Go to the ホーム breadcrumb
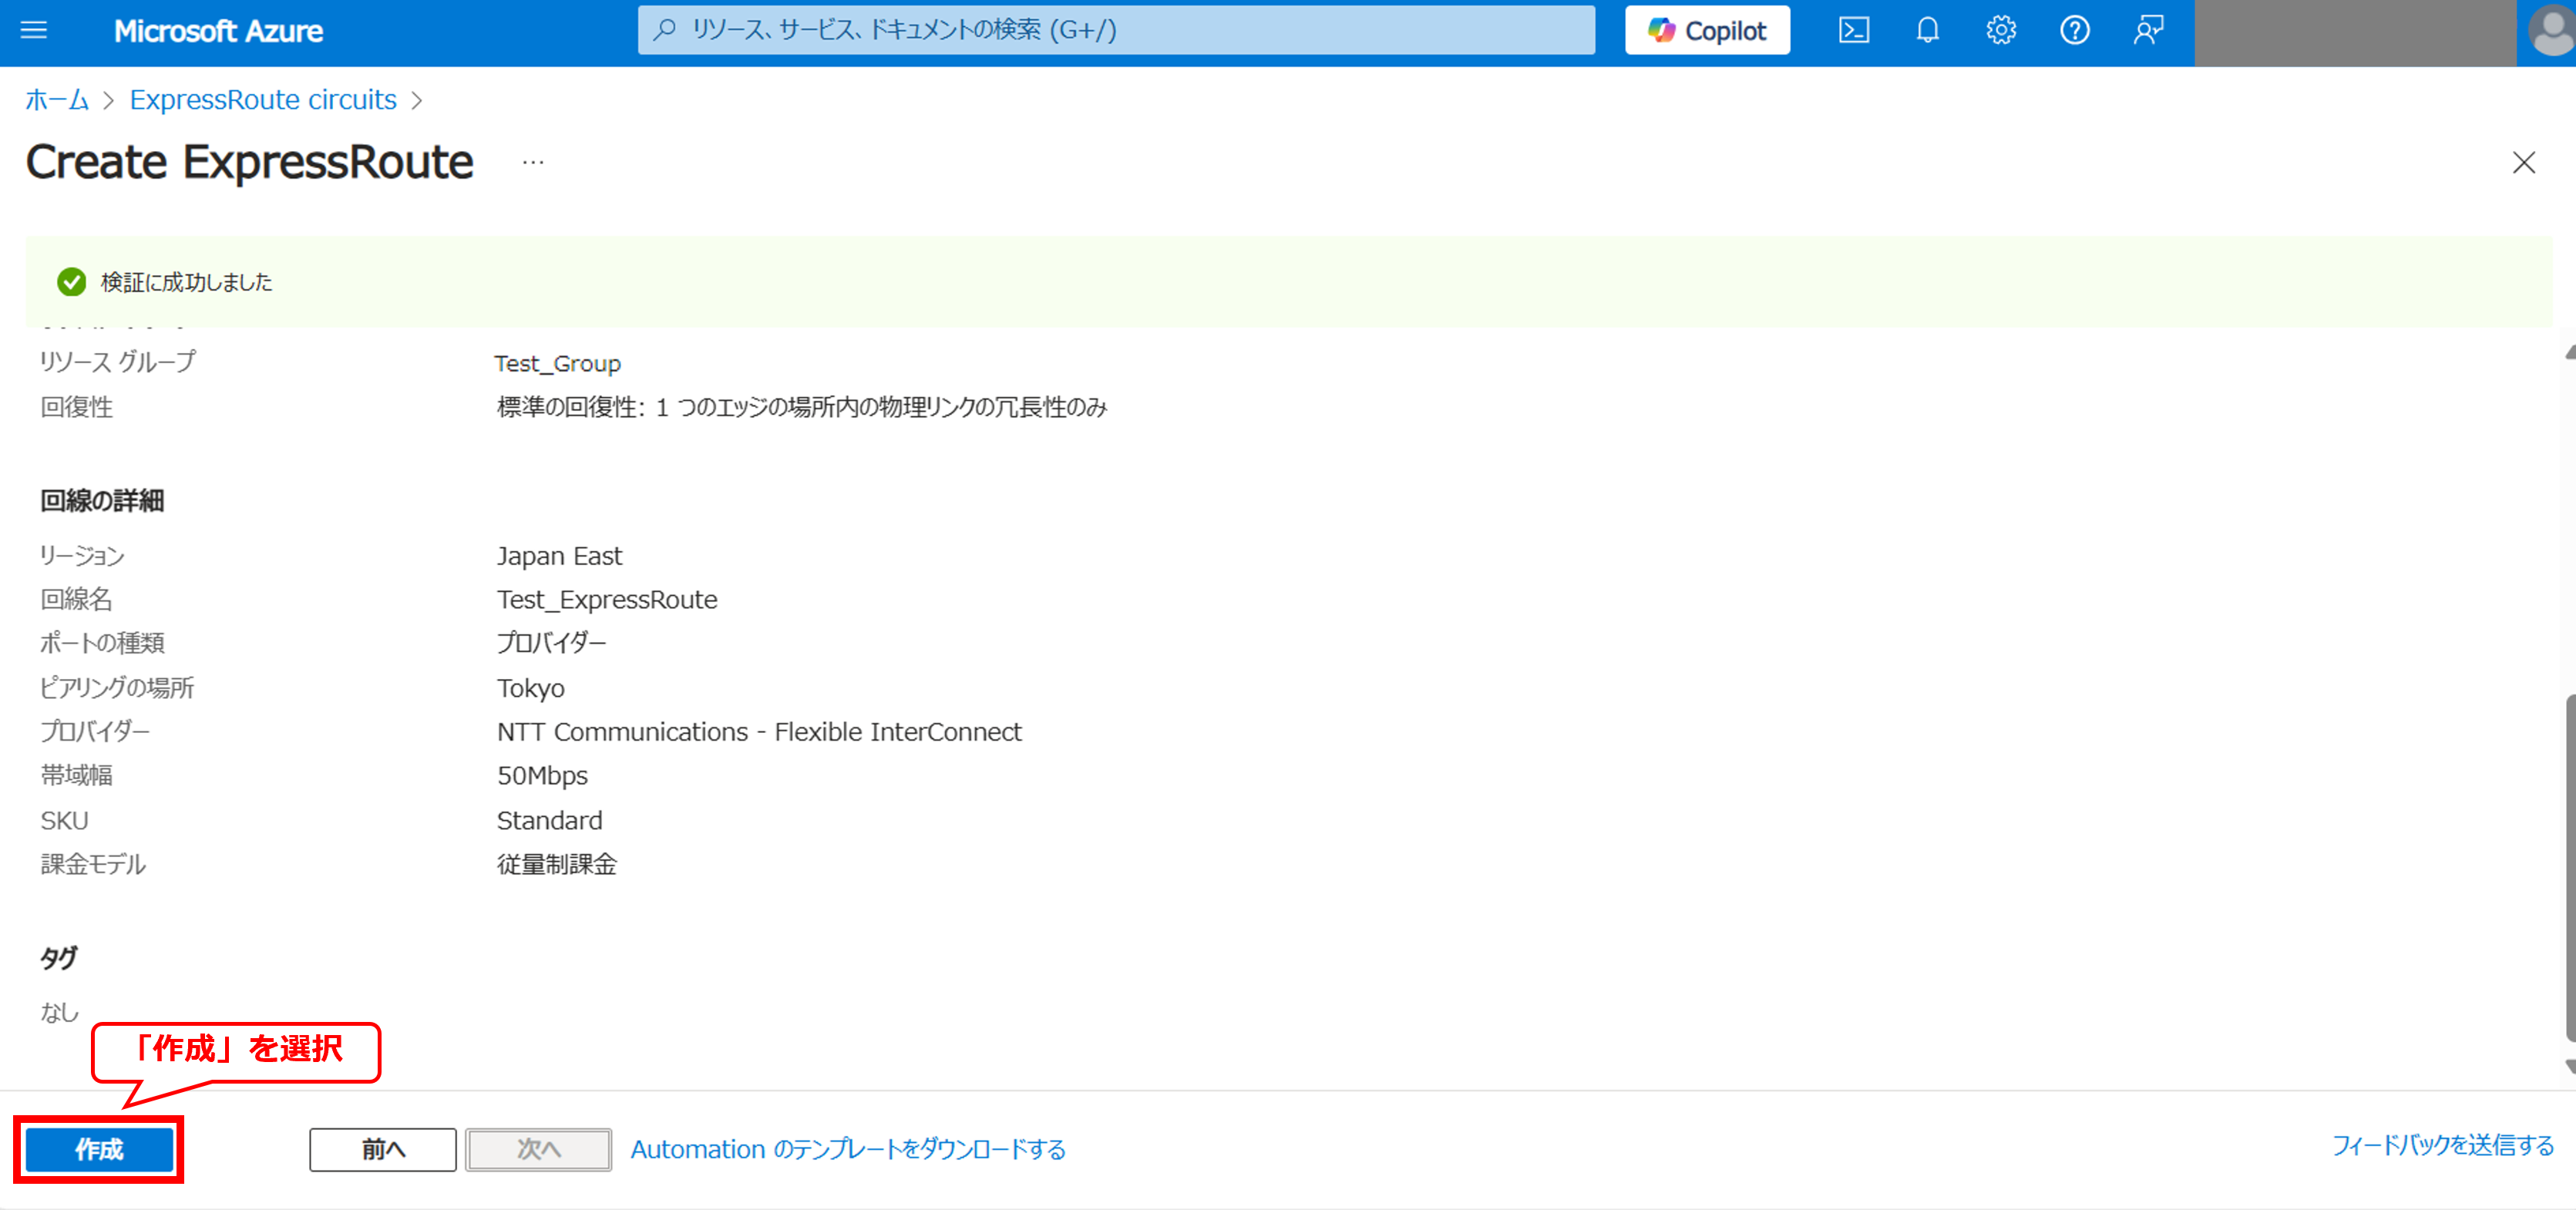2576x1210 pixels. (56, 100)
